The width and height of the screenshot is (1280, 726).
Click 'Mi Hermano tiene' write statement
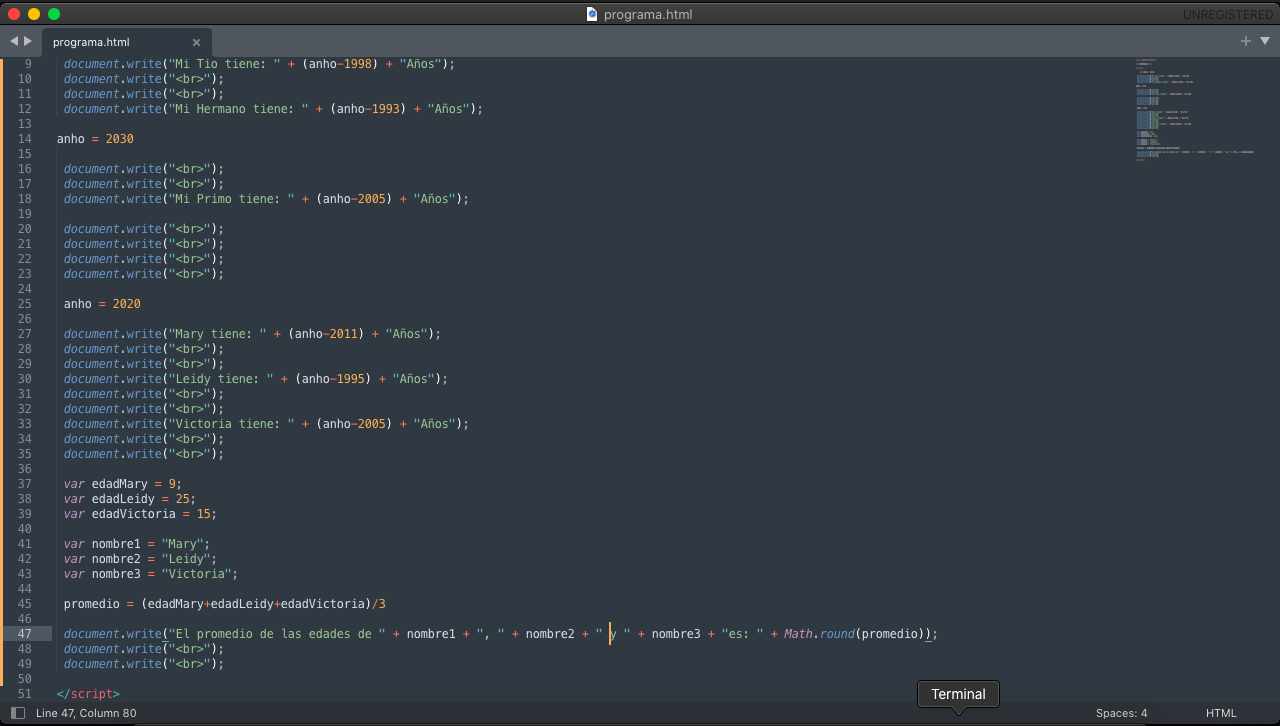274,109
